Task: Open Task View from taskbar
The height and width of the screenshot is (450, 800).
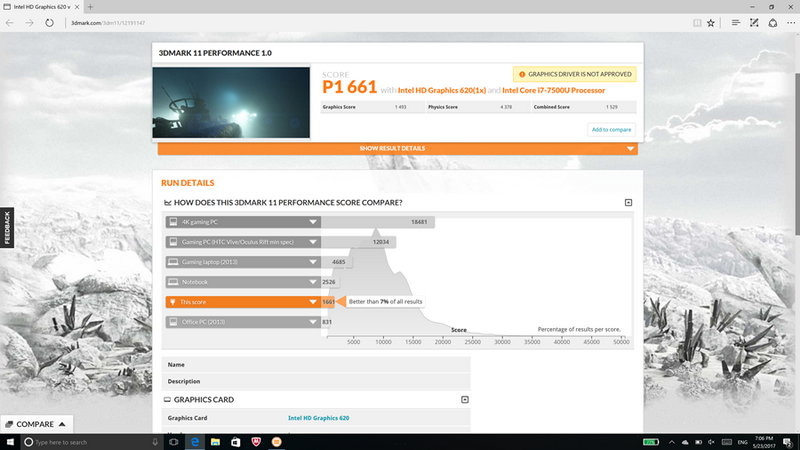Action: pyautogui.click(x=173, y=442)
